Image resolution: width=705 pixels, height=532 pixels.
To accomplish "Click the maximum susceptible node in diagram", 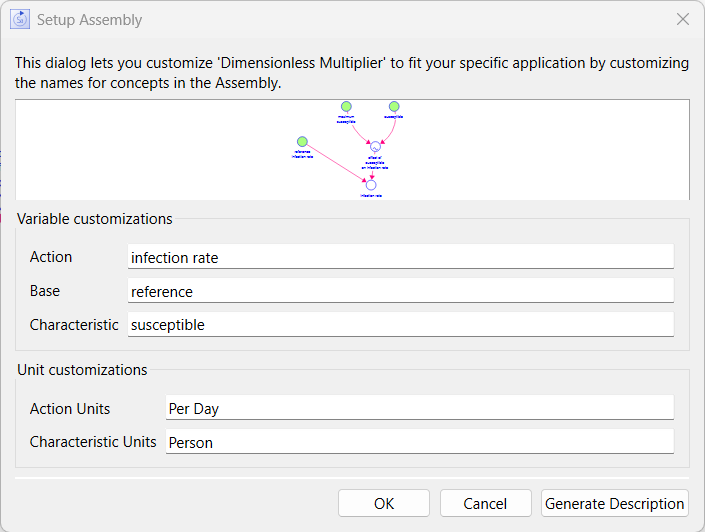I will point(345,107).
